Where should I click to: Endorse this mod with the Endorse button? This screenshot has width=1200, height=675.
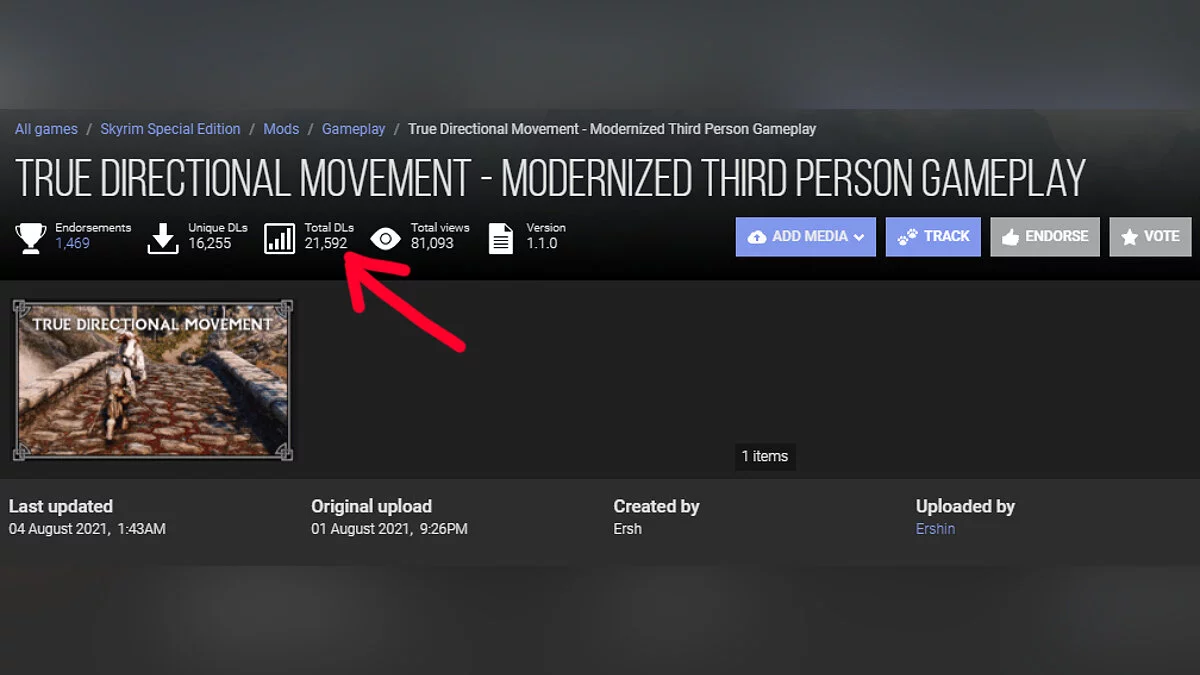pyautogui.click(x=1045, y=237)
